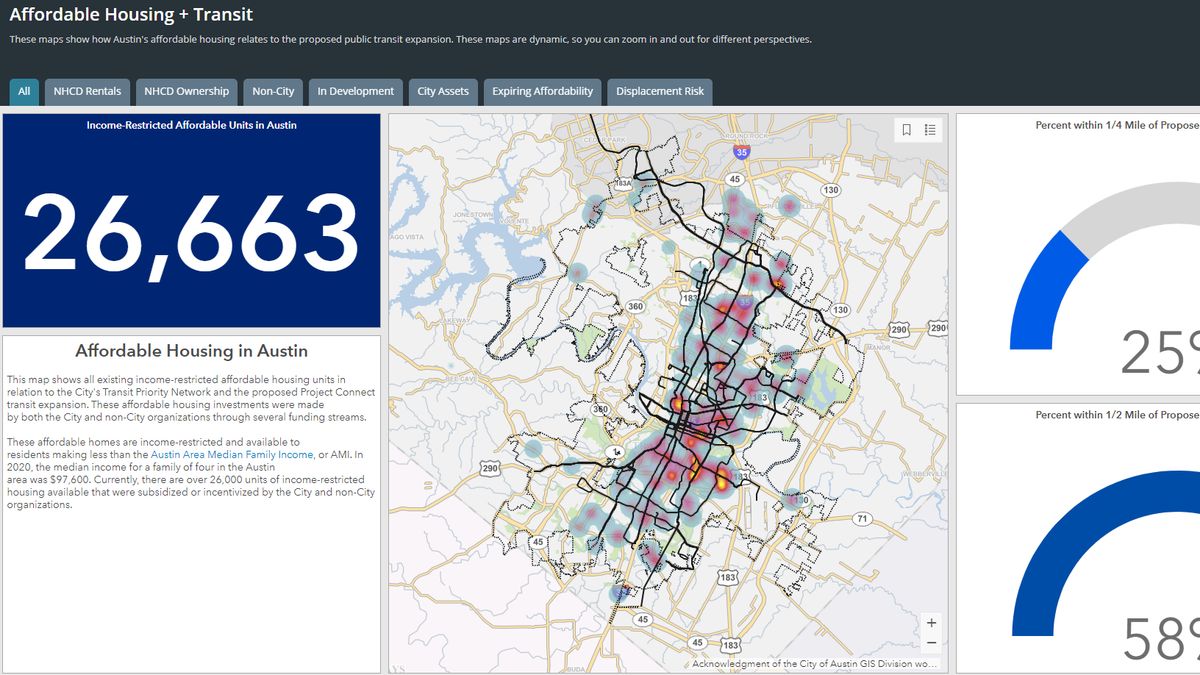The width and height of the screenshot is (1200, 675).
Task: Show the In Development tab
Action: point(356,91)
